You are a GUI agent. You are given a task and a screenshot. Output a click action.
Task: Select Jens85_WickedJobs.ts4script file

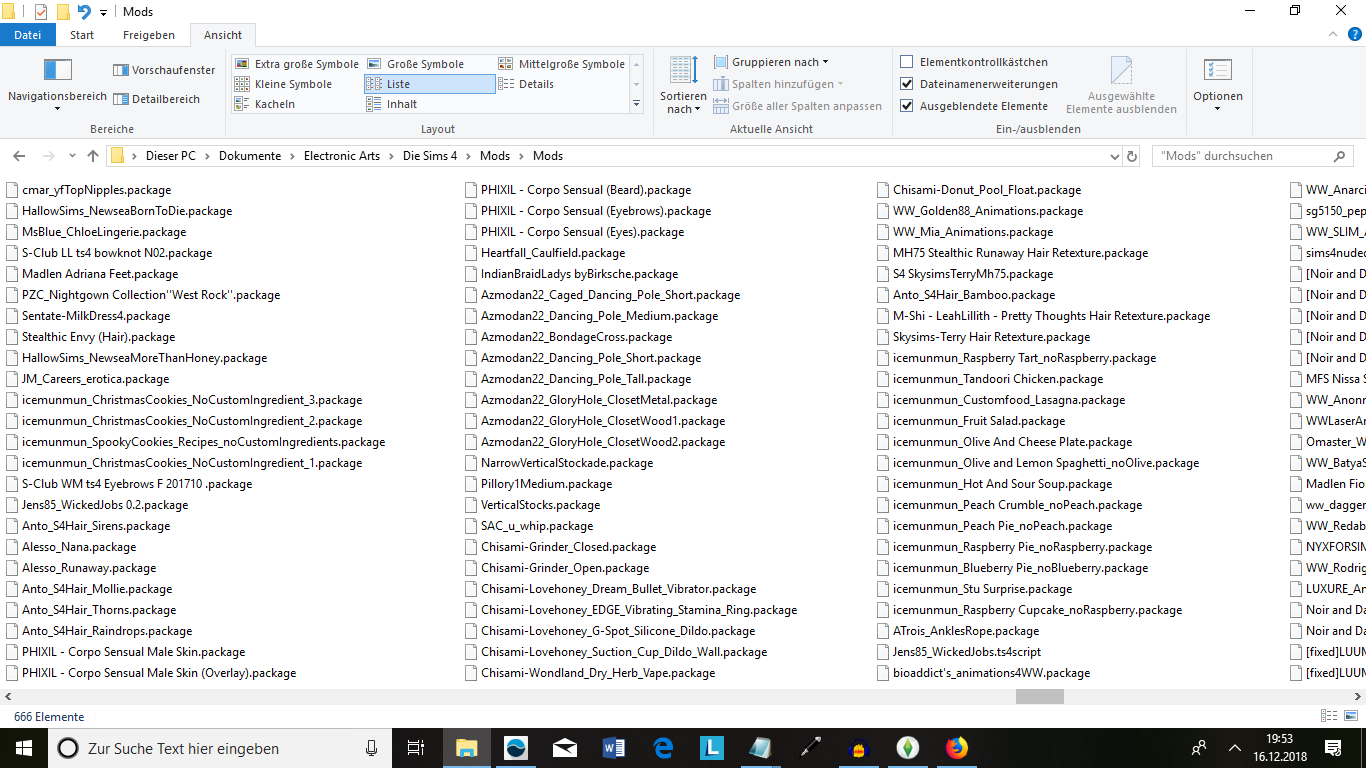[x=959, y=652]
